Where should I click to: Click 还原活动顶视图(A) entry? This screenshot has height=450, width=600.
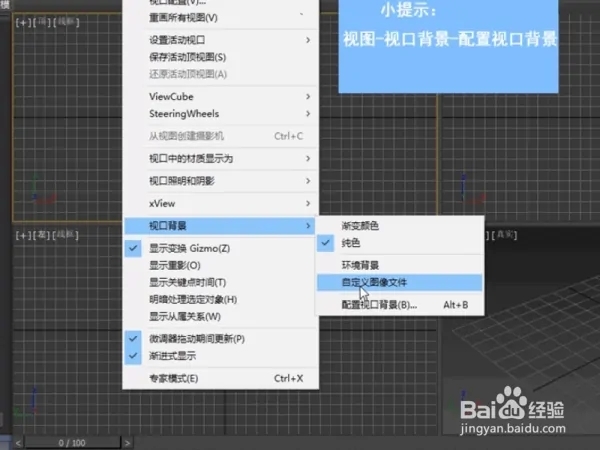tap(220, 74)
